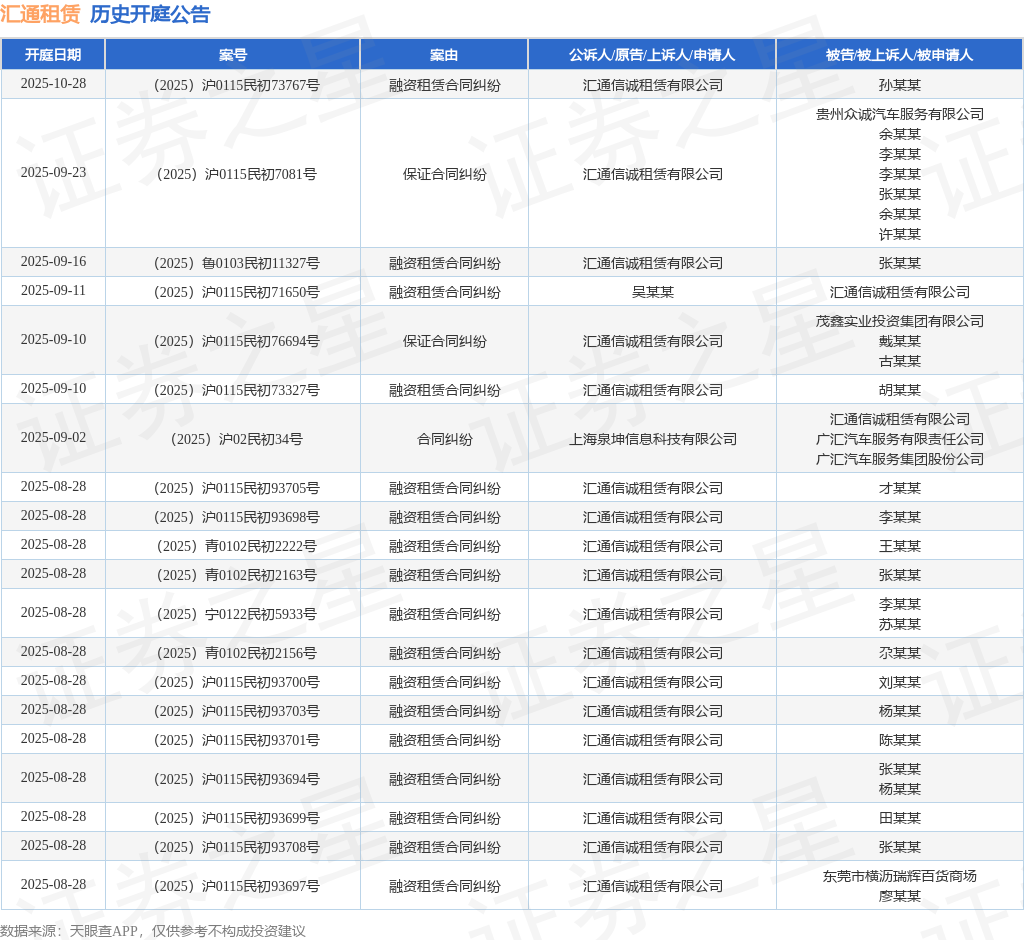The height and width of the screenshot is (940, 1024).
Task: Click case number 沪0115民初93697号
Action: point(236,886)
